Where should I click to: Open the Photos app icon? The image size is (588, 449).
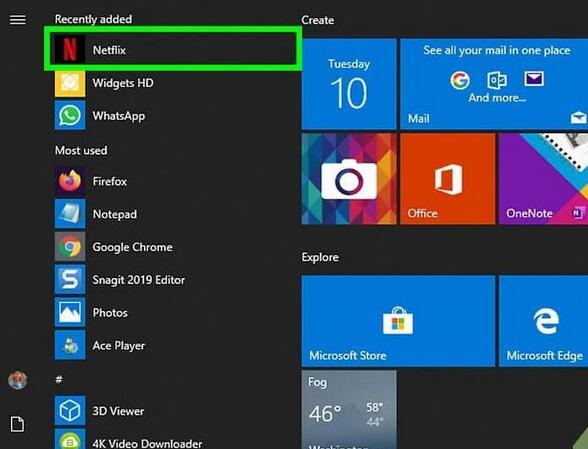point(70,312)
